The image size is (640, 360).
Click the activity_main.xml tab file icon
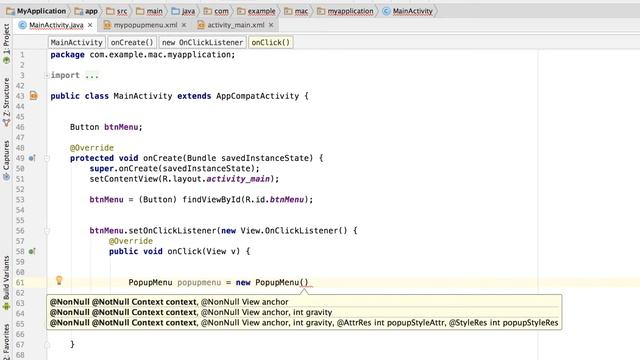[201, 25]
